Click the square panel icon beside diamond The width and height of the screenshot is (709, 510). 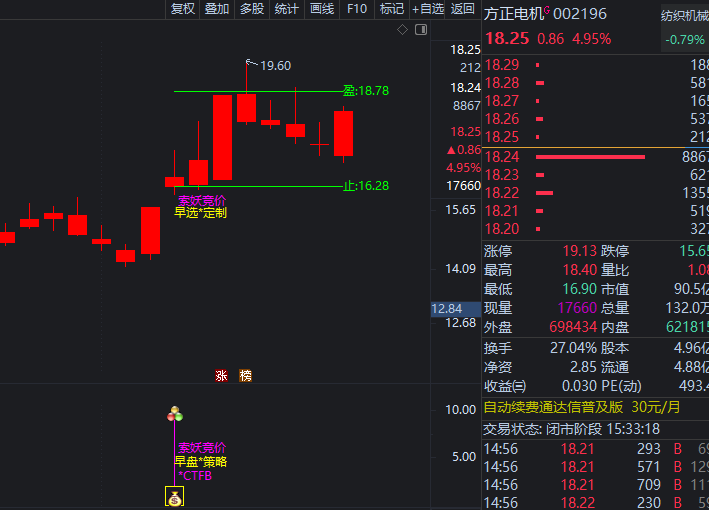pos(419,30)
